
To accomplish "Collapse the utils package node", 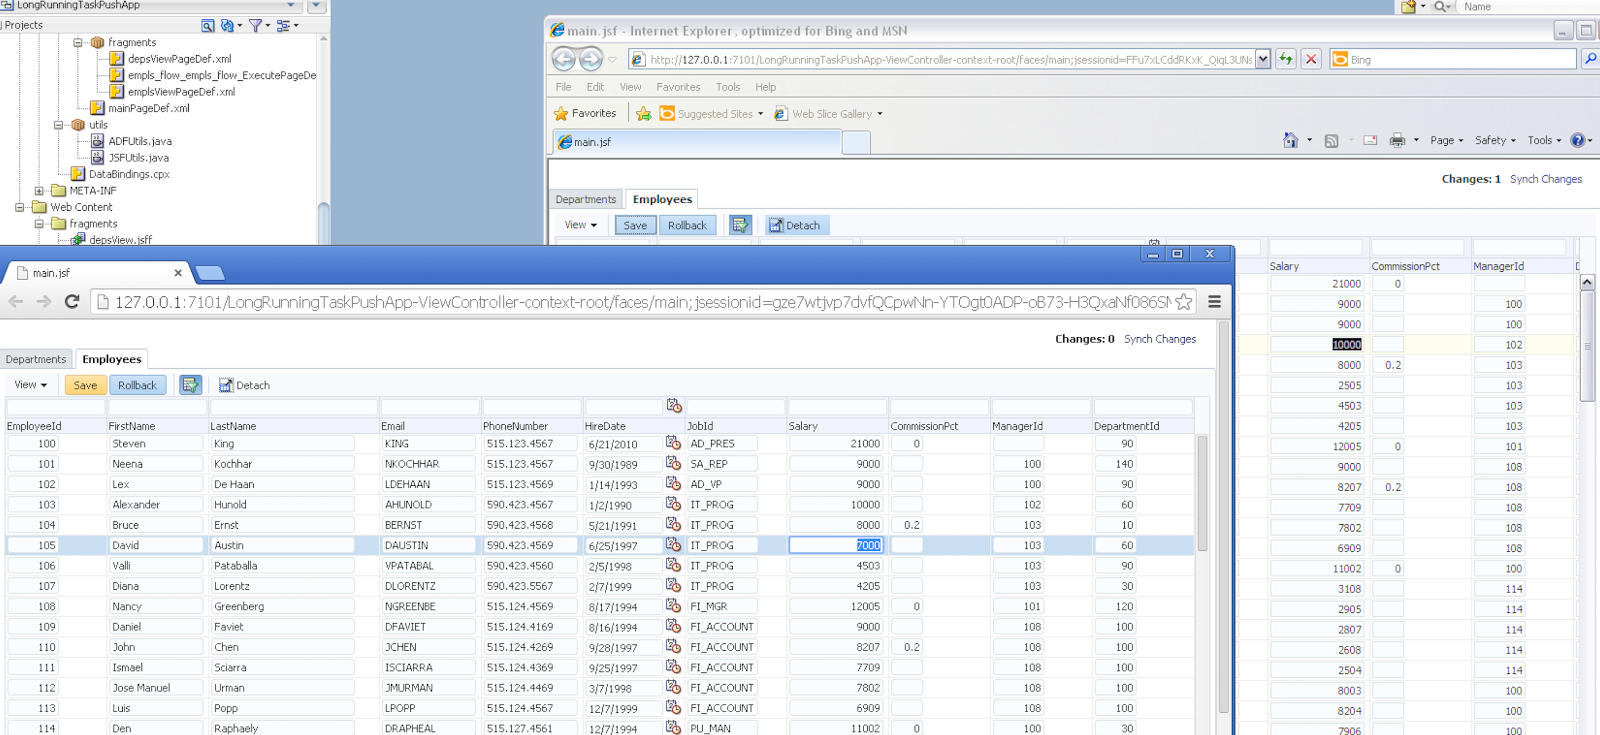I will click(x=59, y=125).
